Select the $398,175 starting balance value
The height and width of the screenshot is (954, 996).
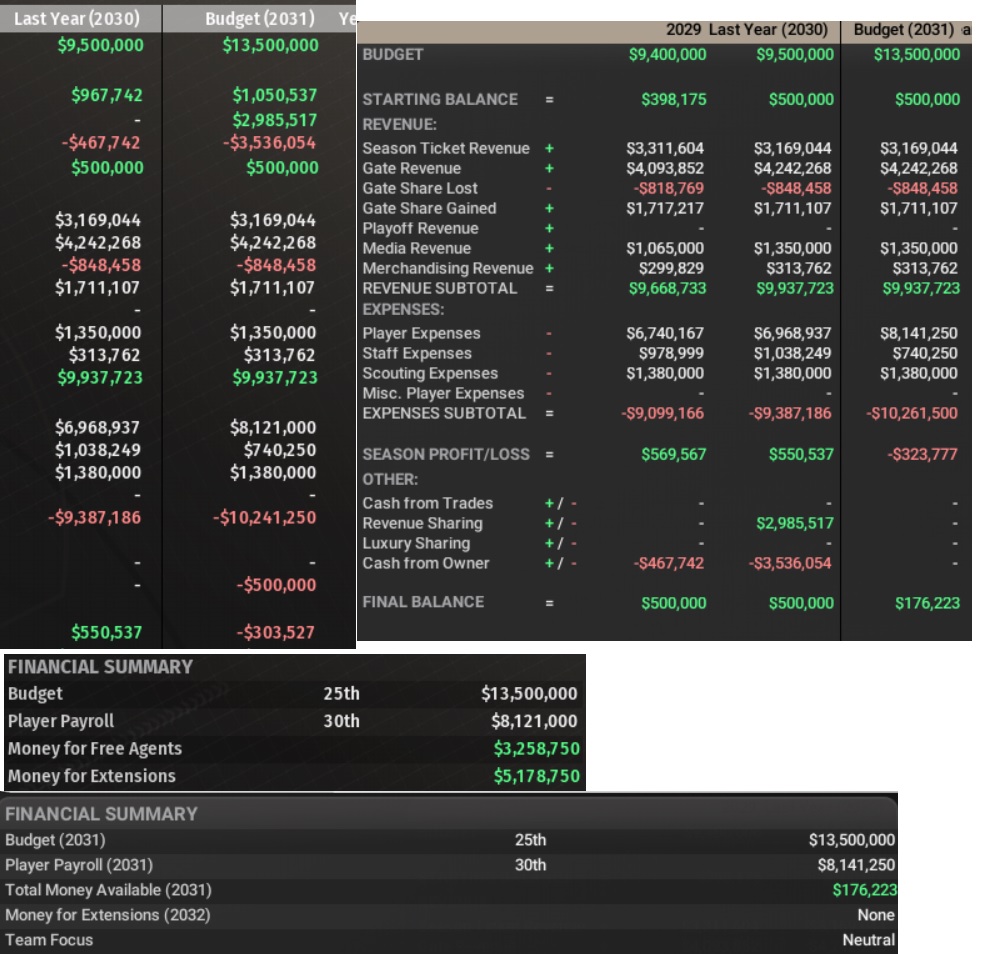673,99
